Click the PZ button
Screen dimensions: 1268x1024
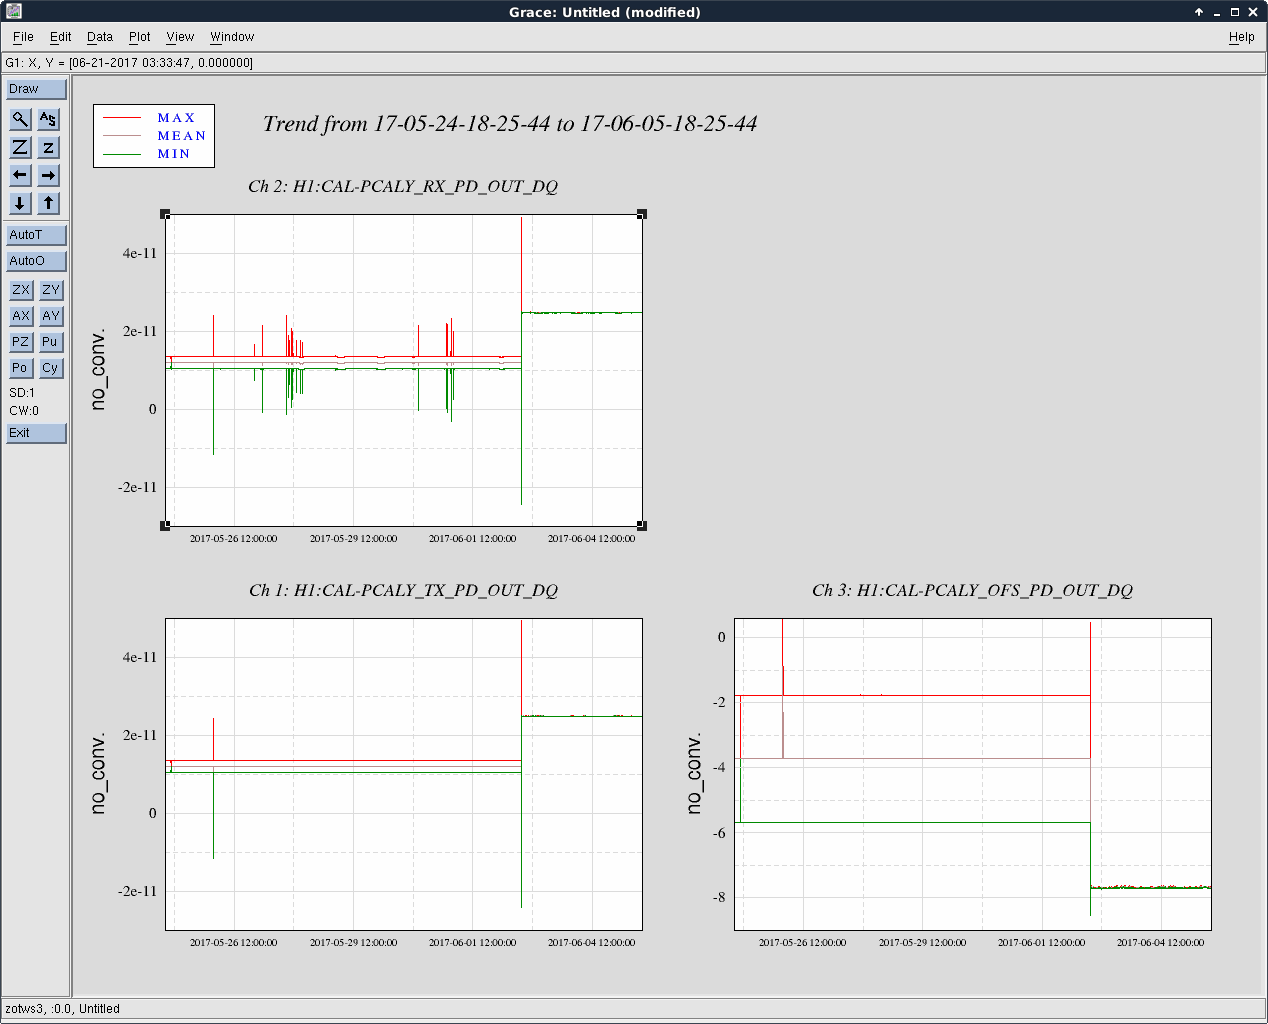coord(21,342)
